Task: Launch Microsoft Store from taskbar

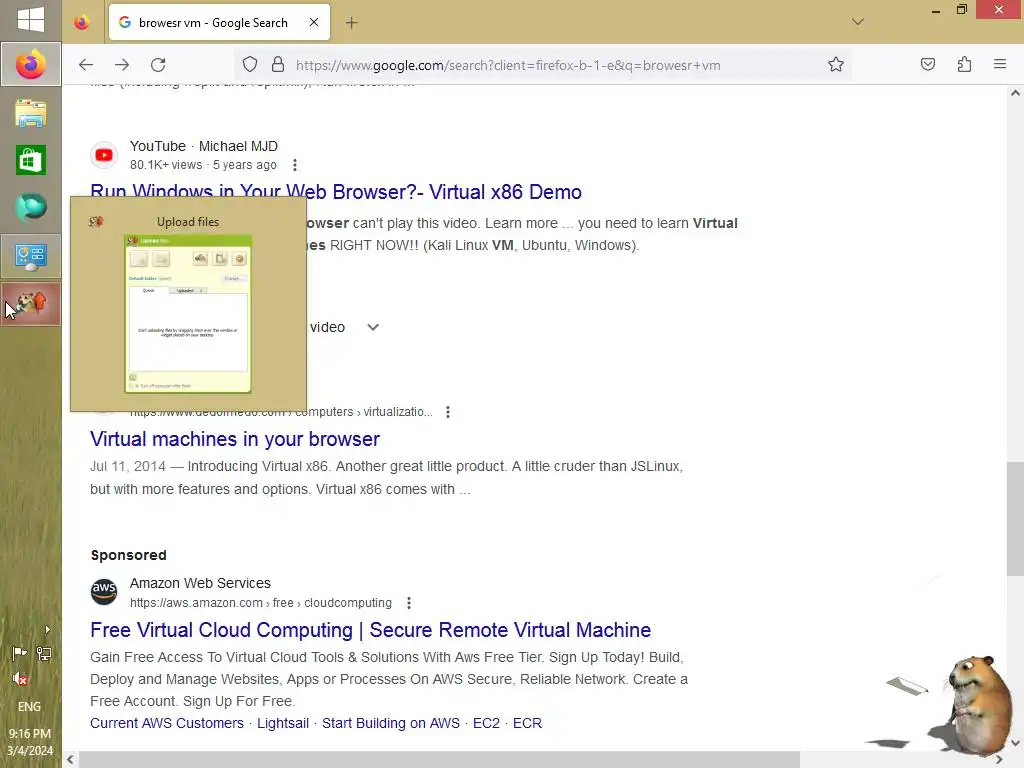Action: click(x=31, y=160)
